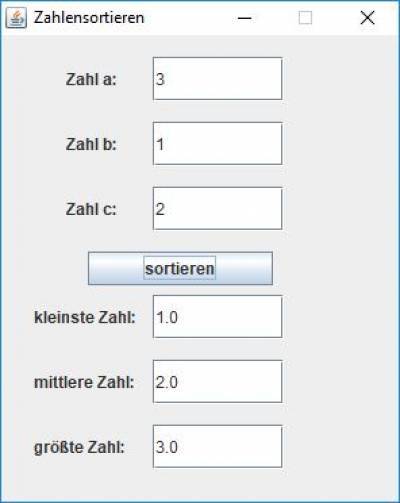Focus the Zahl c input field

pos(218,209)
